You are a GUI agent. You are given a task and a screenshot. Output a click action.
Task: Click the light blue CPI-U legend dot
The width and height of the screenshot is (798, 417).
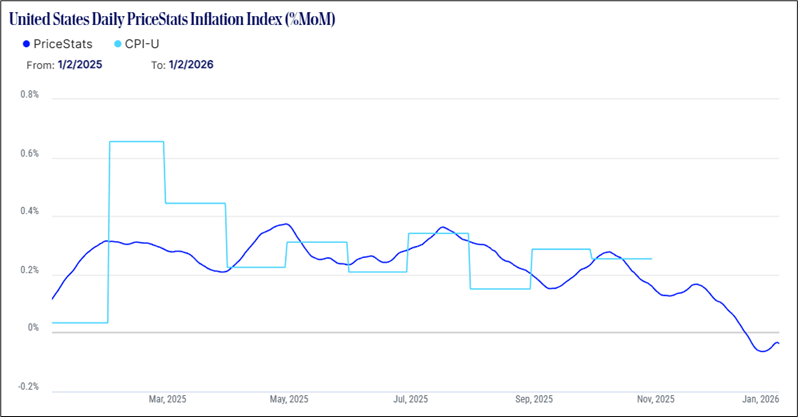[x=116, y=43]
